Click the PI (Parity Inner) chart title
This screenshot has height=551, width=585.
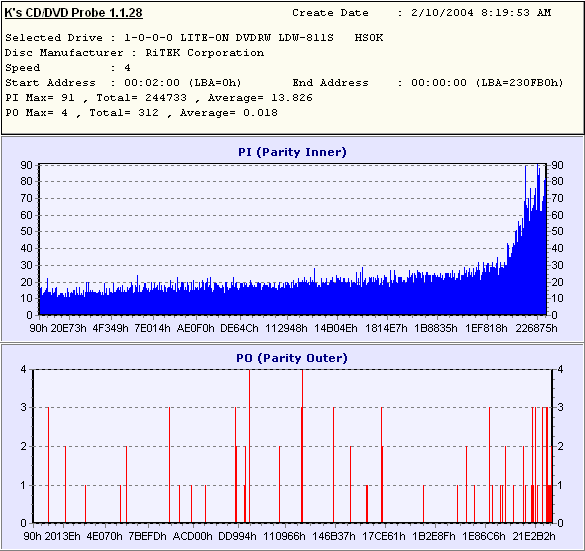pyautogui.click(x=292, y=152)
